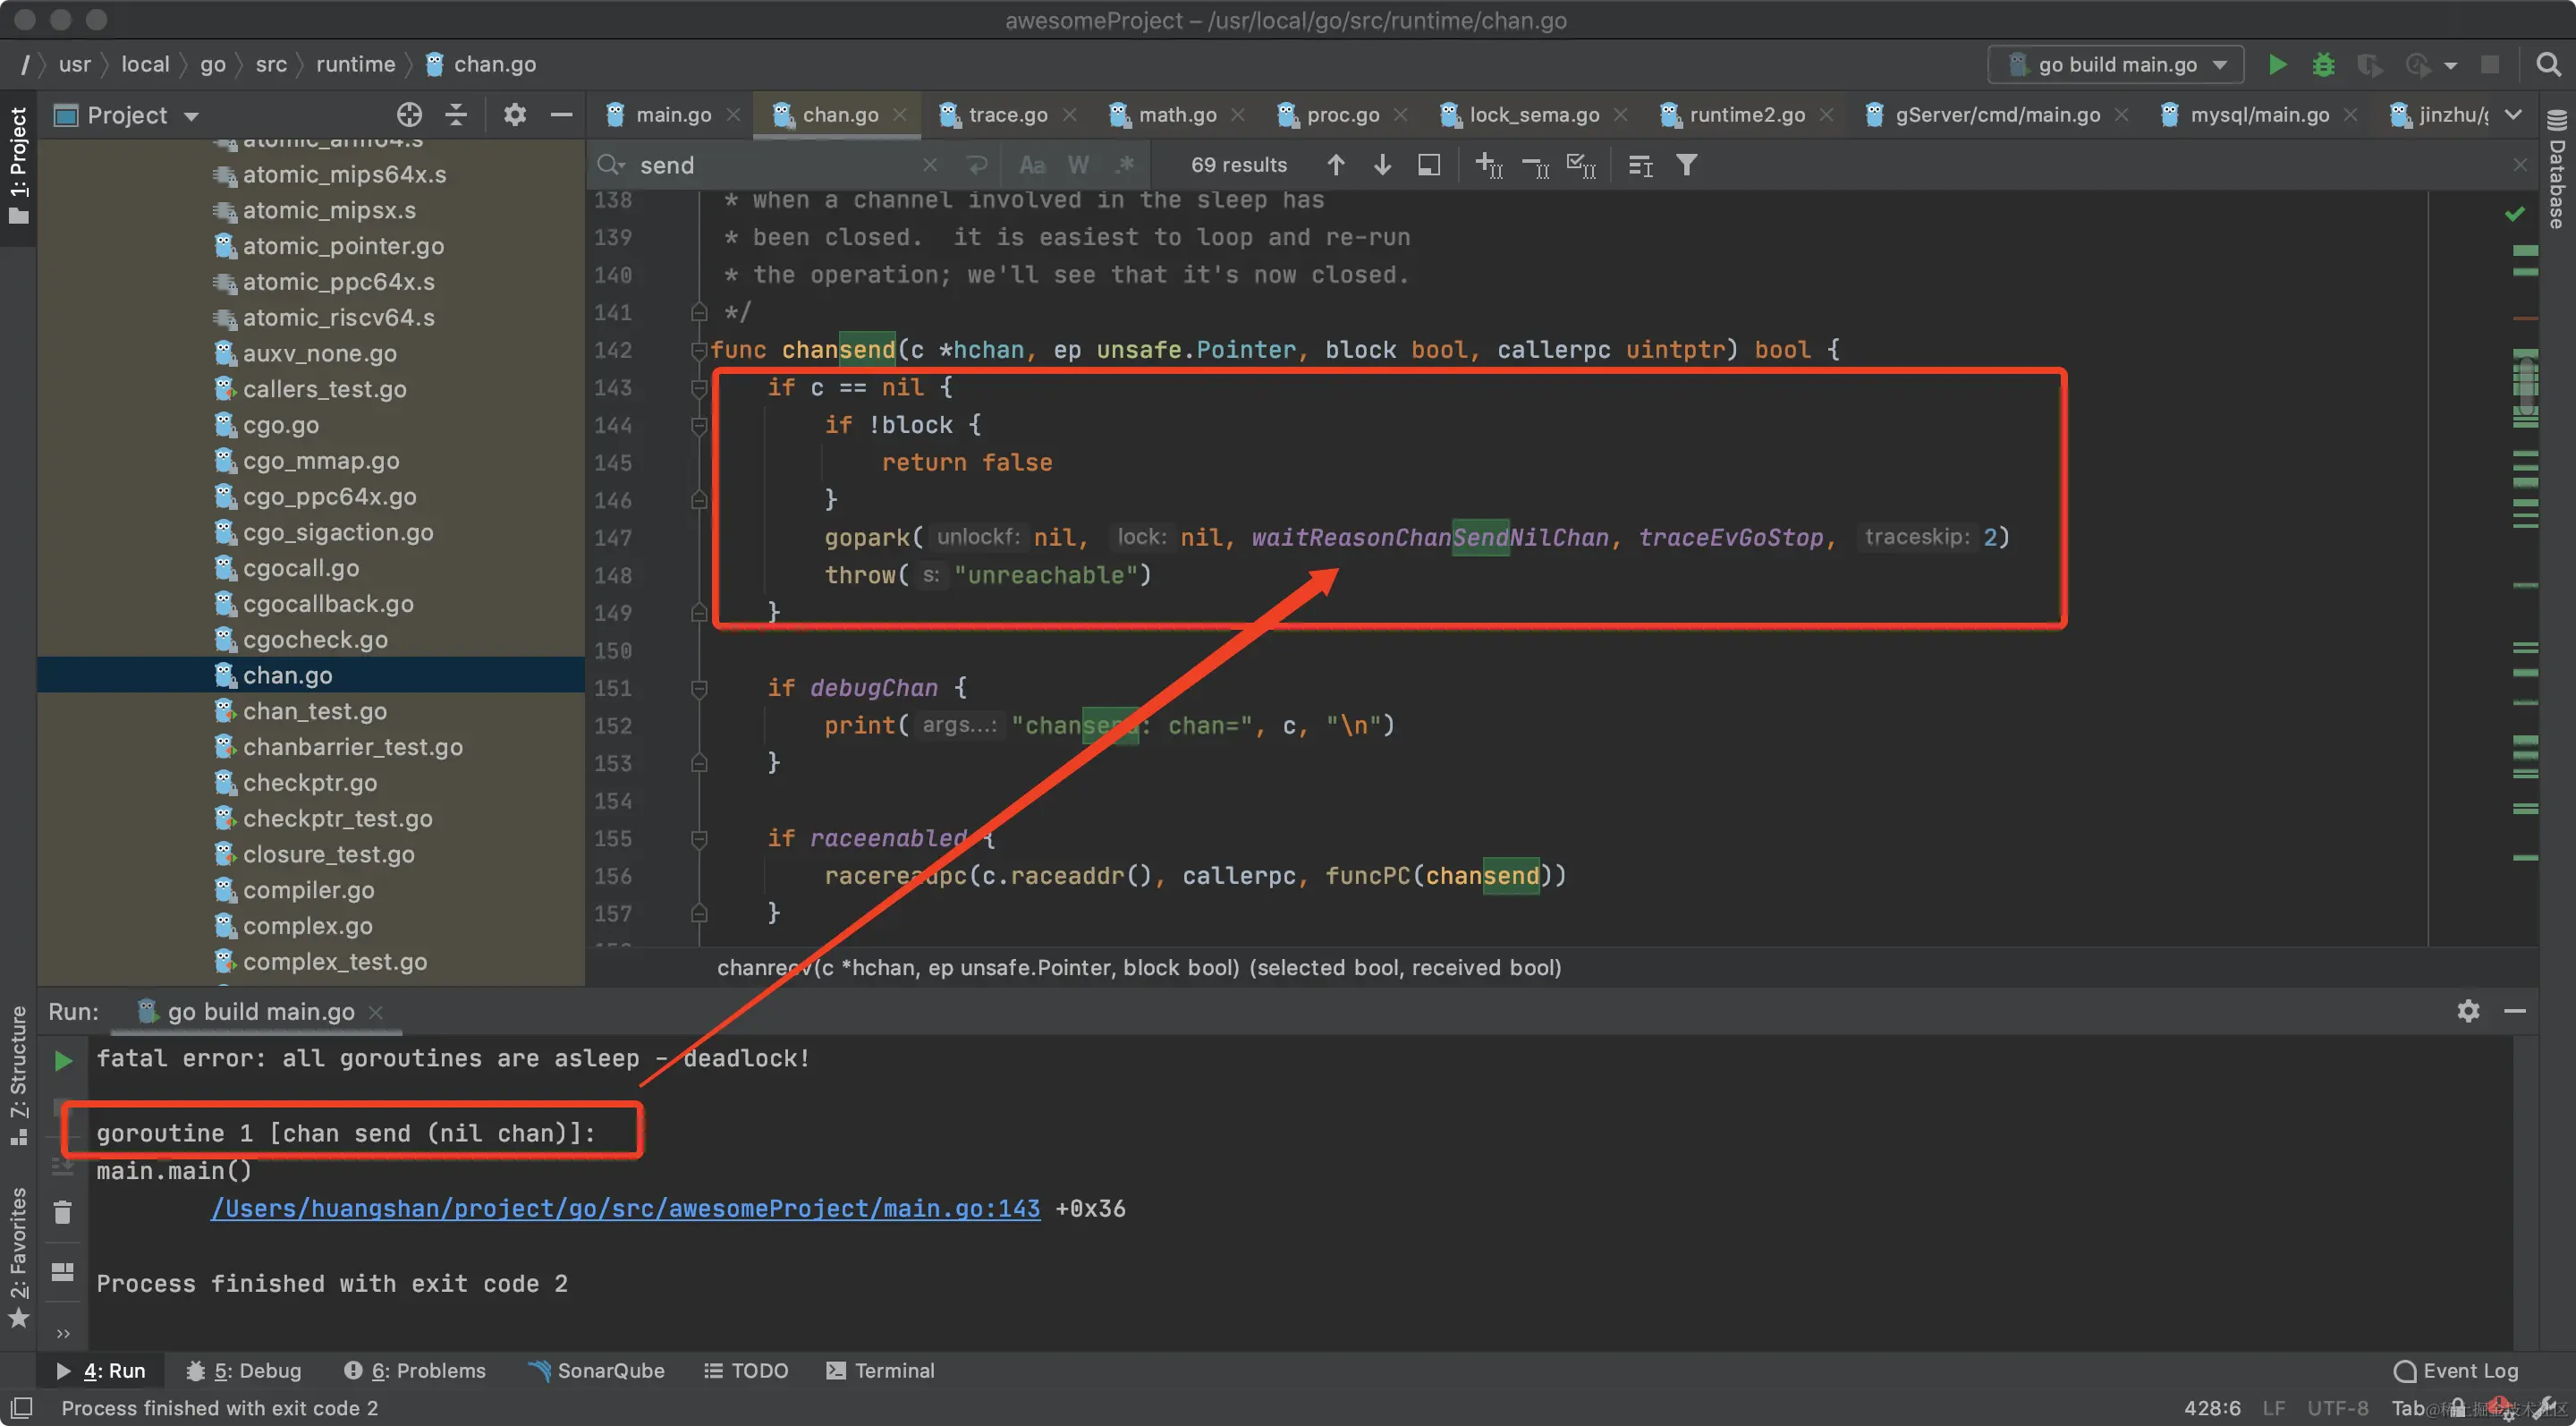The height and width of the screenshot is (1426, 2576).
Task: Open the Terminal tool window tab
Action: 880,1370
